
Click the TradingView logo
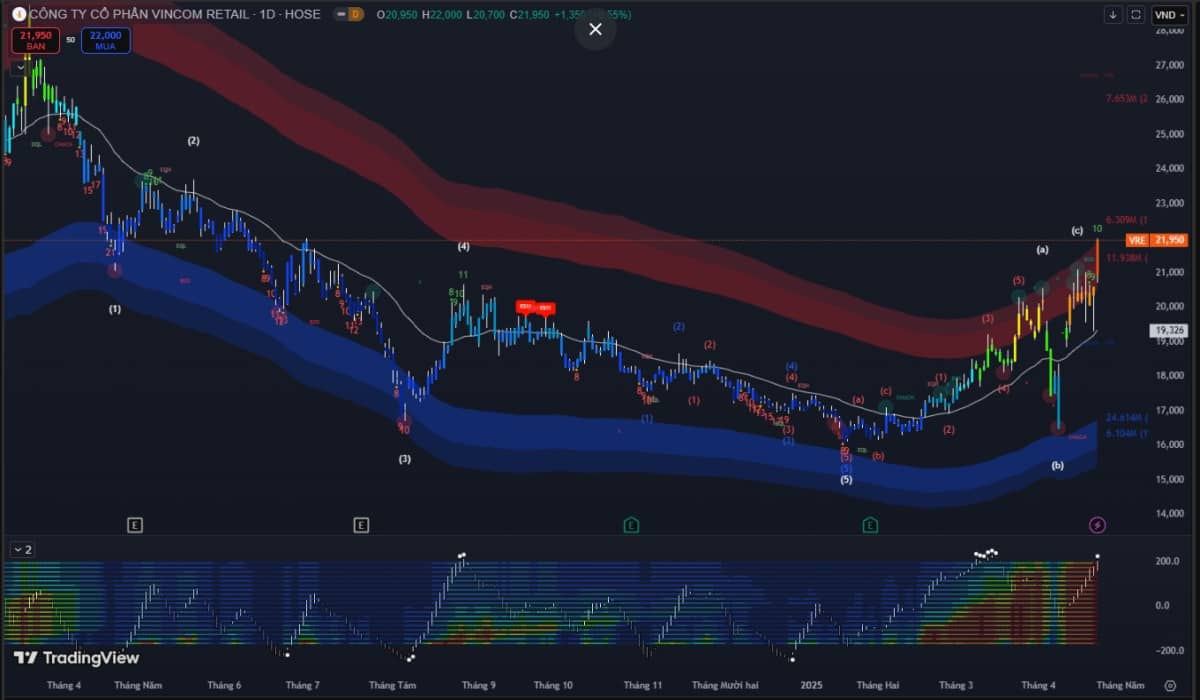coord(76,658)
